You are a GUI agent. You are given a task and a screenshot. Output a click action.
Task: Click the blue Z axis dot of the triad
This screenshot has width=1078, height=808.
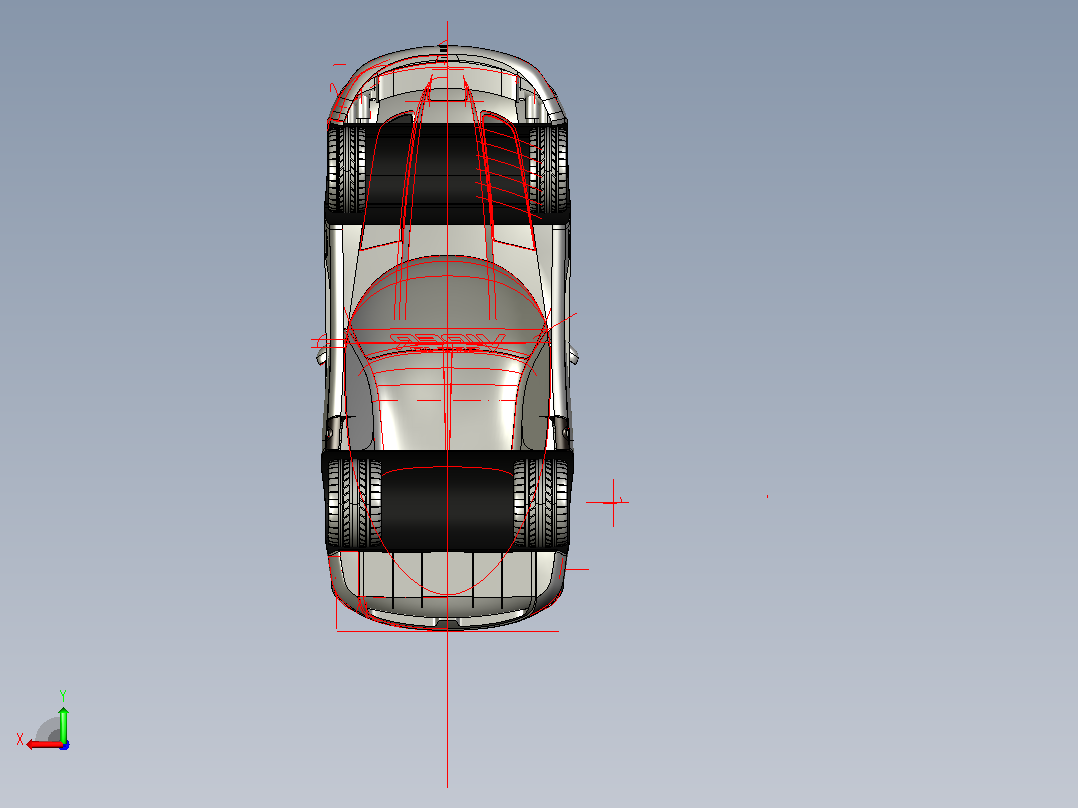click(65, 745)
